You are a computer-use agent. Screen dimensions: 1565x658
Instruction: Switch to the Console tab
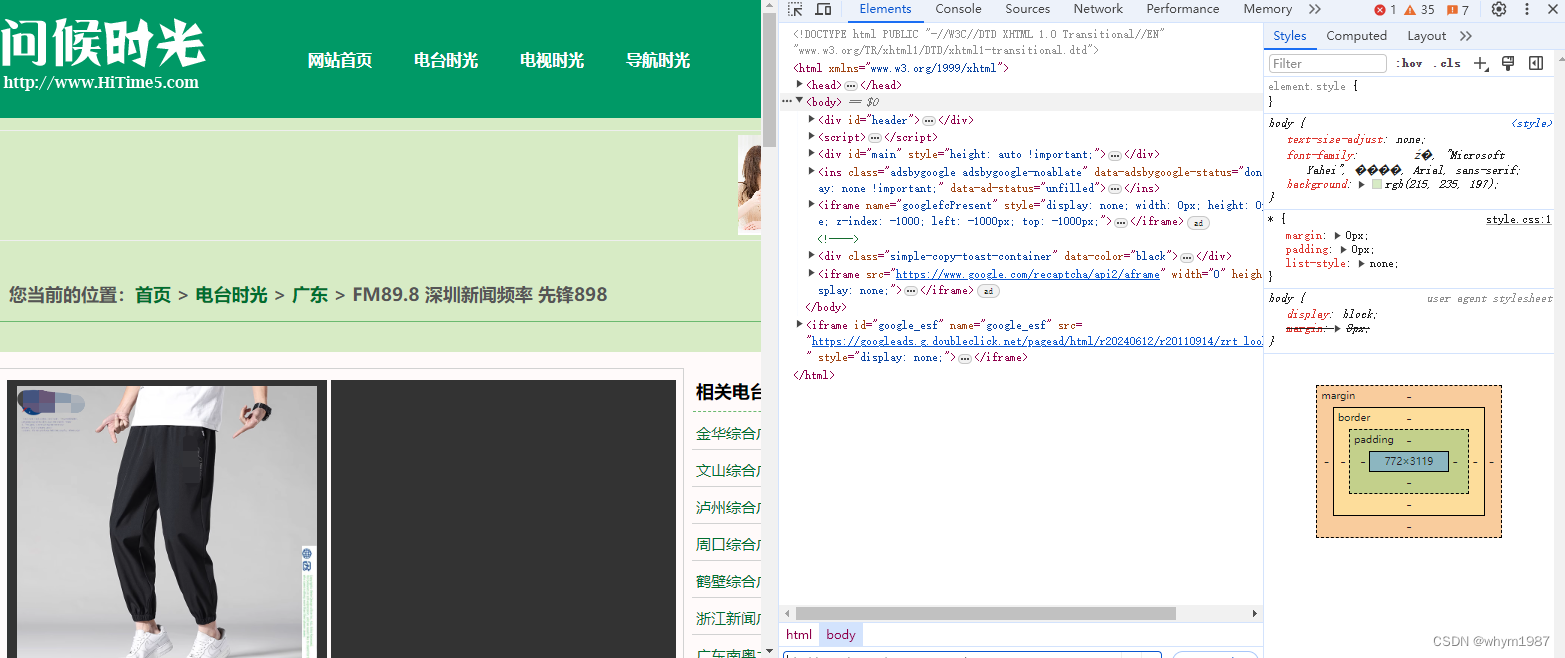click(x=958, y=9)
